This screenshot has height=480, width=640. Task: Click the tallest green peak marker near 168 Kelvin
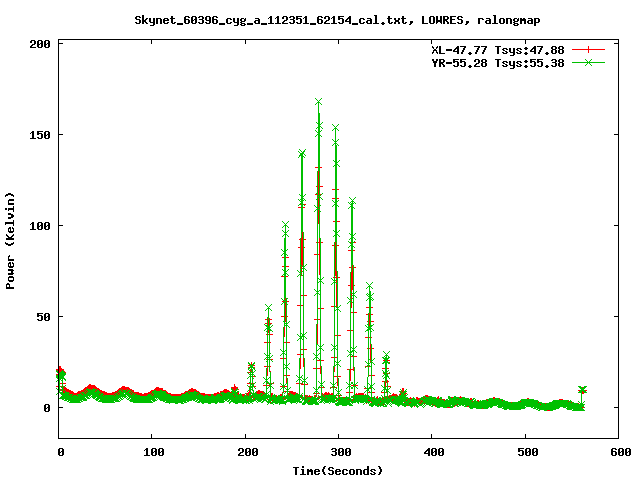point(318,101)
